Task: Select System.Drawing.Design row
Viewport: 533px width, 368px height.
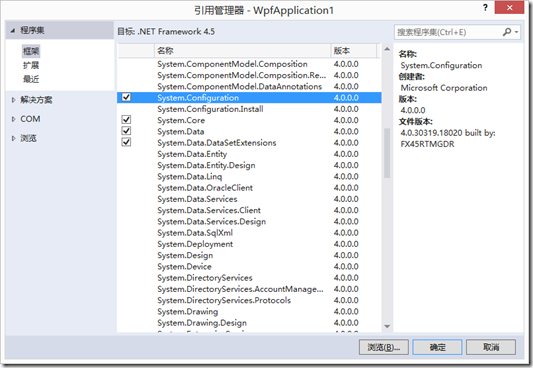Action: [x=249, y=322]
